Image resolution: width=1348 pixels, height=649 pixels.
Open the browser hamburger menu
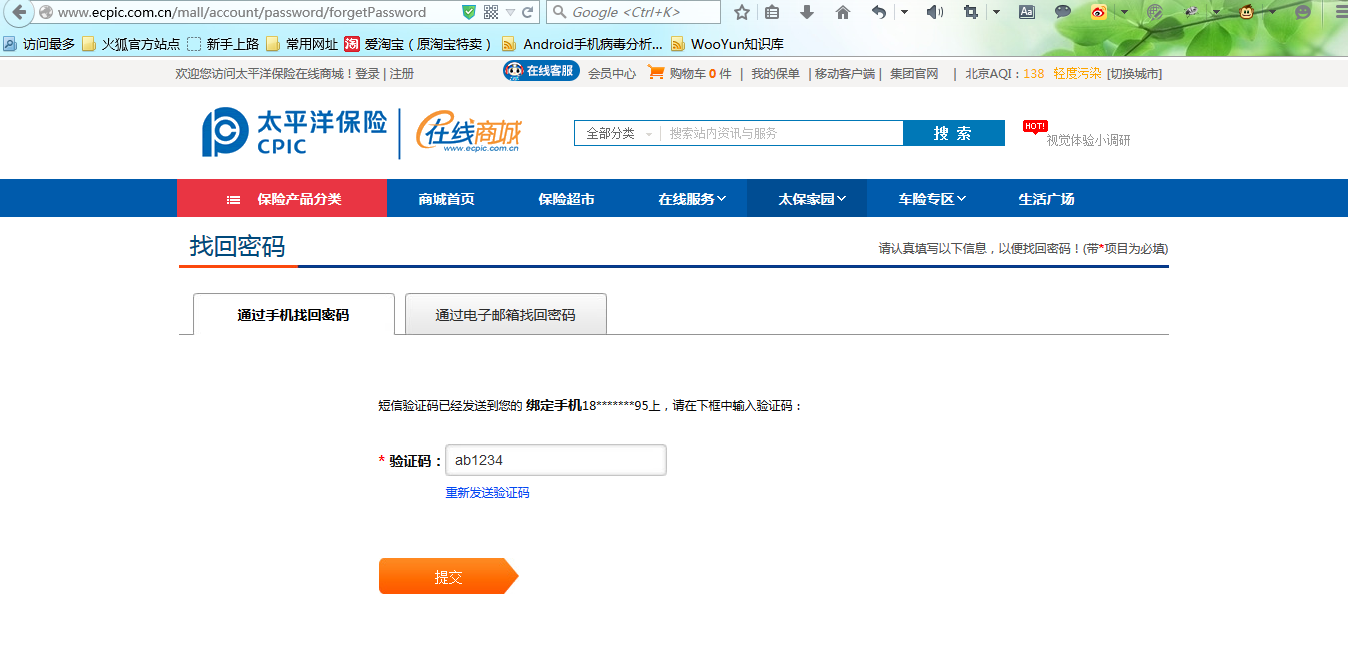(x=1340, y=12)
